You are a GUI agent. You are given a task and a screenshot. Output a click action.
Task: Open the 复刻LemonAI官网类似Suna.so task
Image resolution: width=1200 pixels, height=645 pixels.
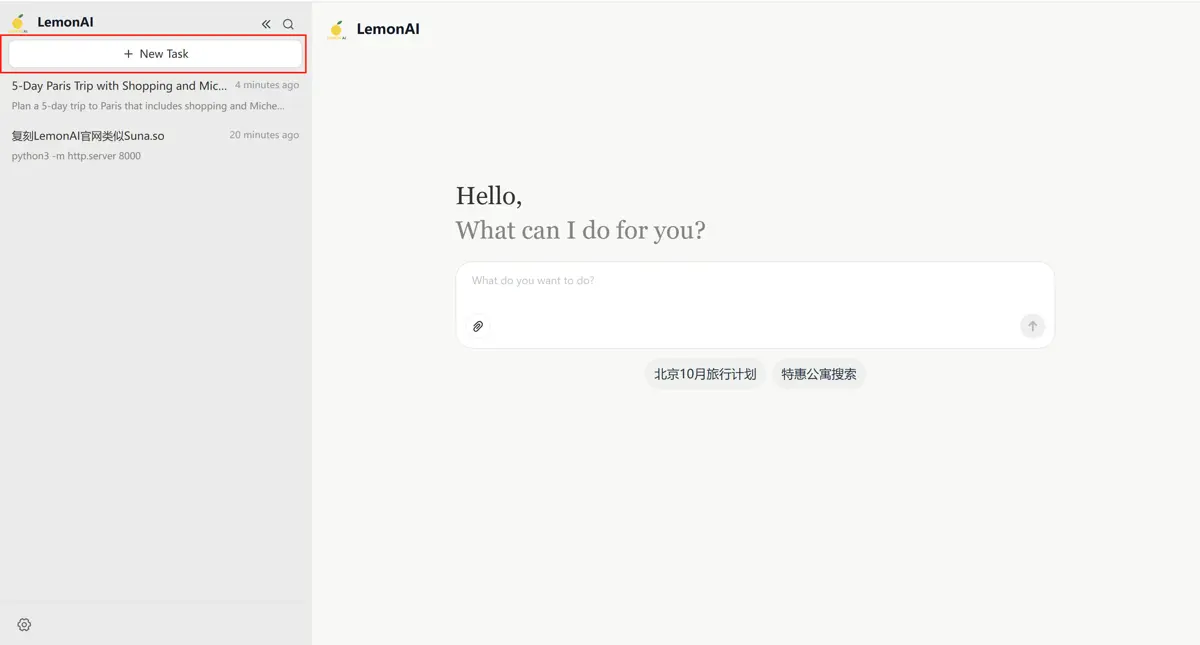click(x=88, y=136)
